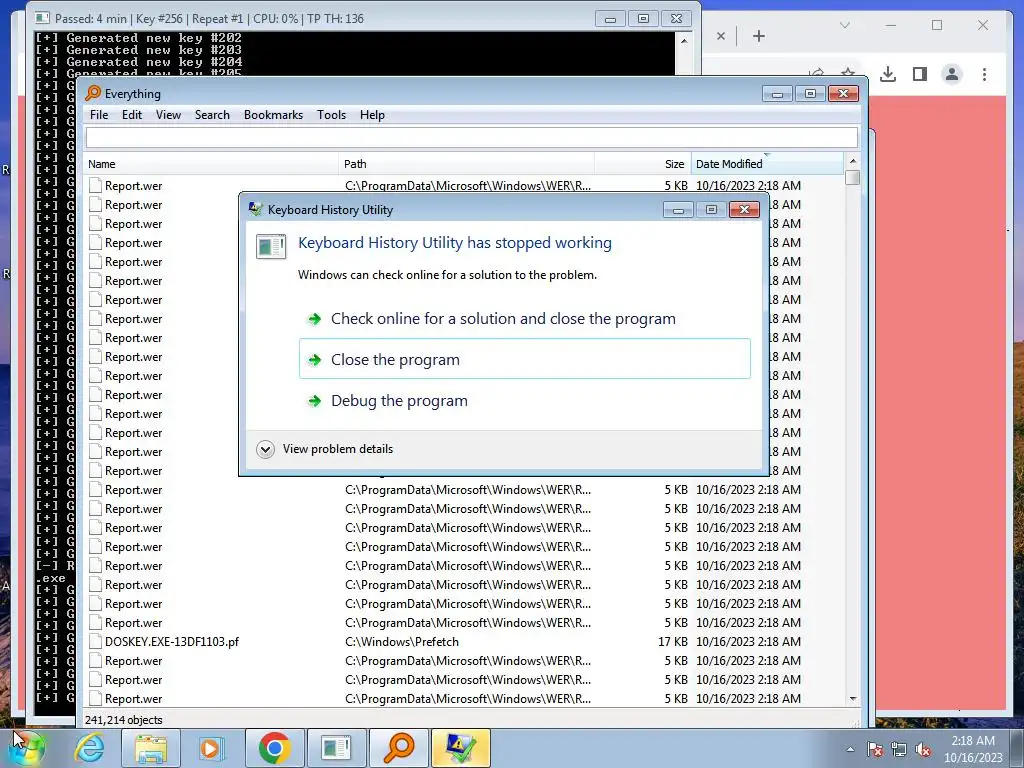Viewport: 1024px width, 768px height.
Task: Toggle the Chrome side panel icon
Action: pos(920,74)
